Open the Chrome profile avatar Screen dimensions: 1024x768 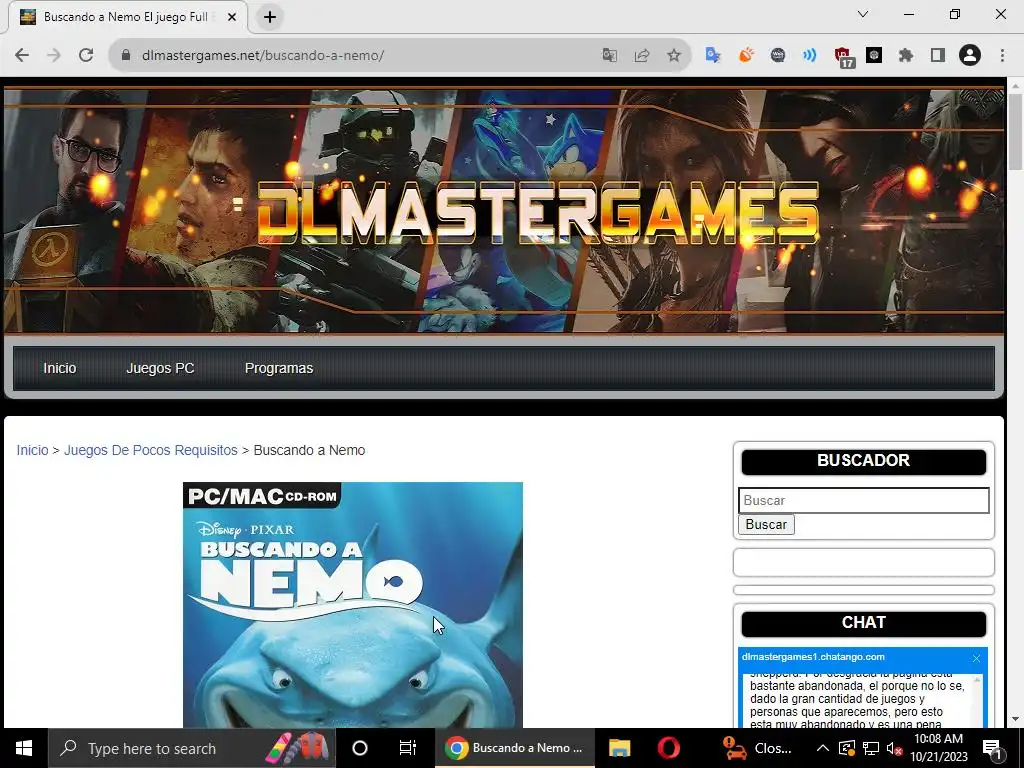(x=970, y=56)
